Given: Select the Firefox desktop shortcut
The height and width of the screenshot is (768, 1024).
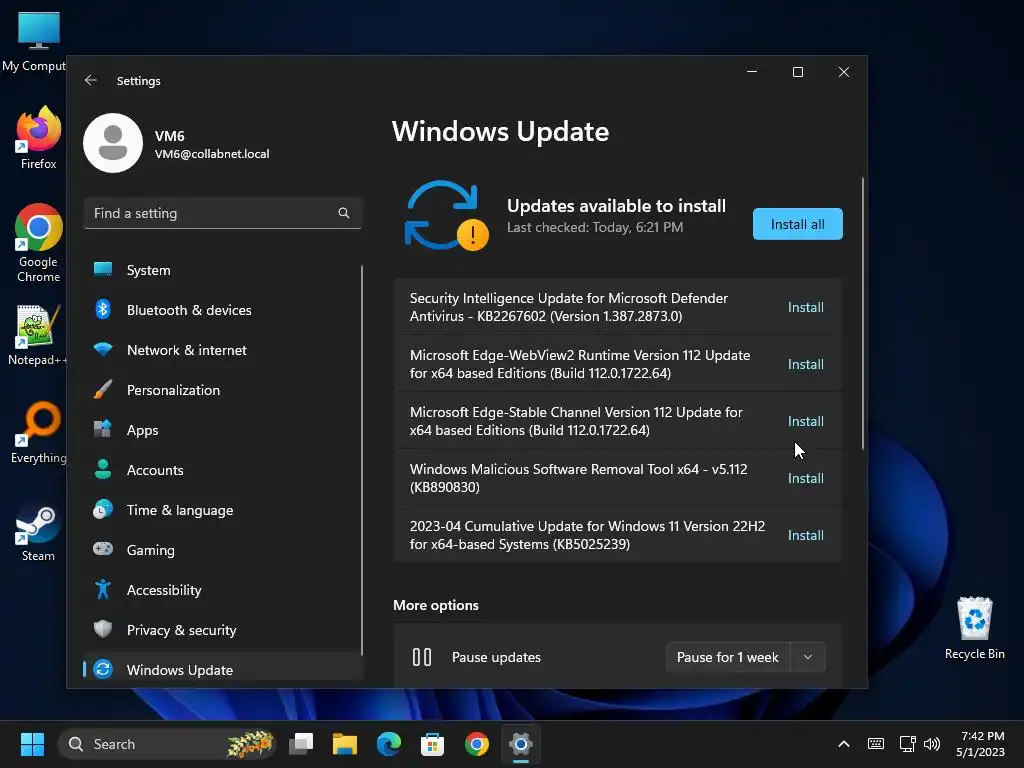Looking at the screenshot, I should (x=38, y=138).
